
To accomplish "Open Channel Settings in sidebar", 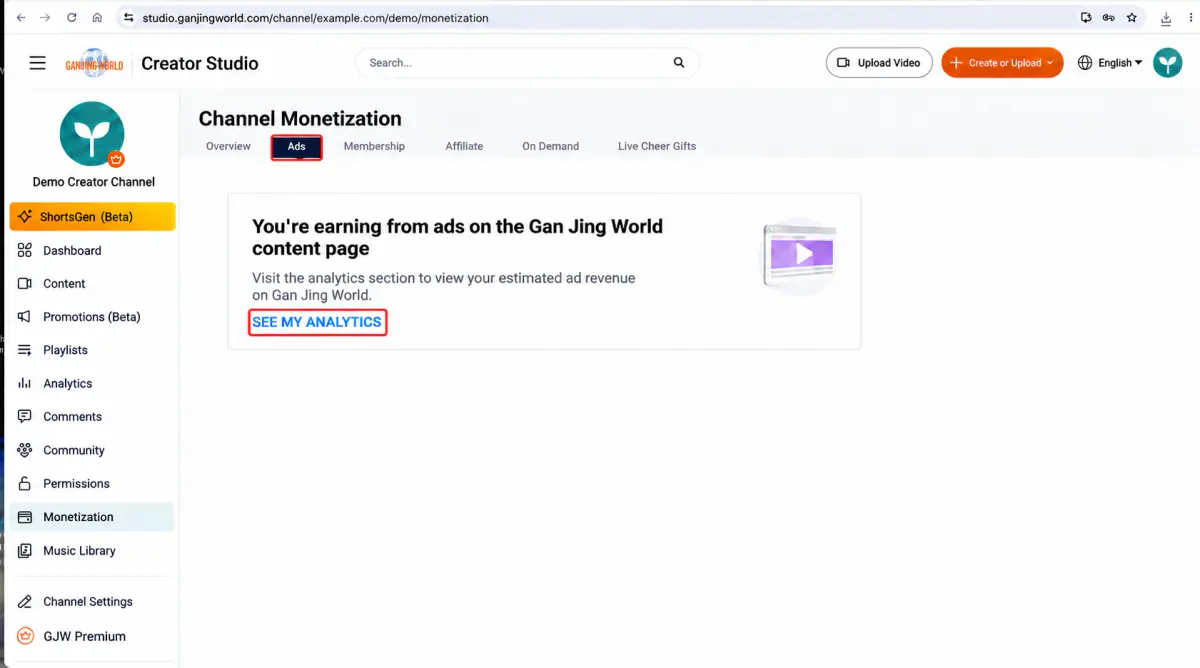I will [x=92, y=602].
